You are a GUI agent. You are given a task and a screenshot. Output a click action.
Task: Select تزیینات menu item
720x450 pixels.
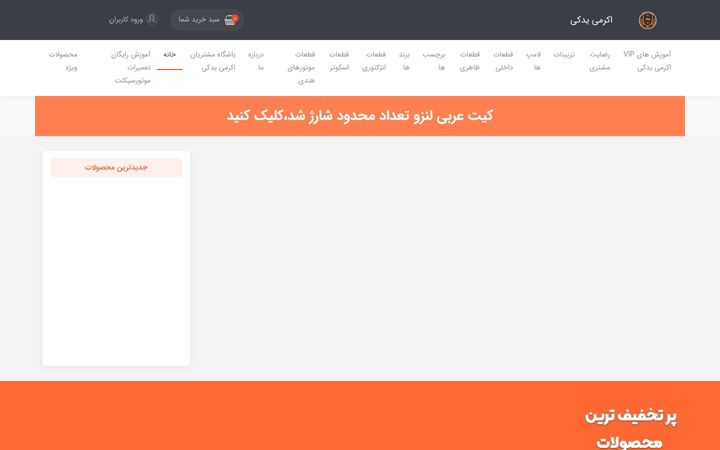click(563, 54)
